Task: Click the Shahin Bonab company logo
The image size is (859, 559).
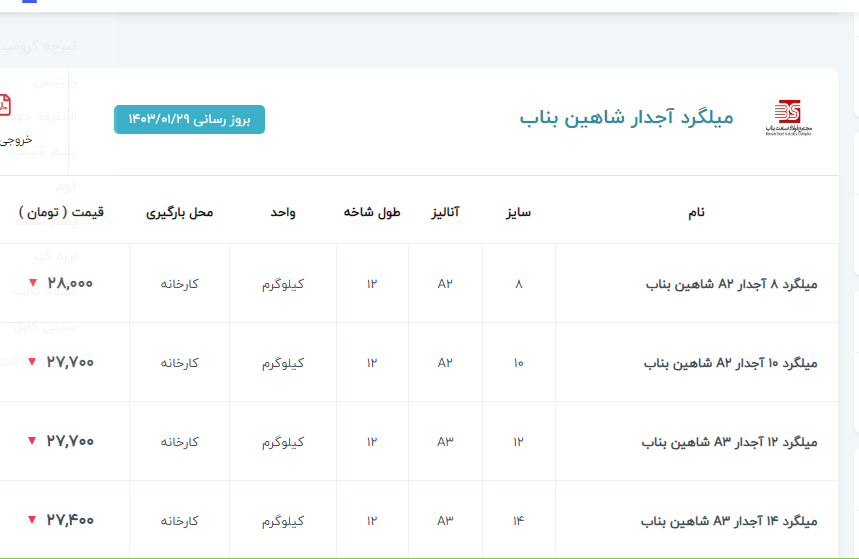Action: click(x=787, y=118)
